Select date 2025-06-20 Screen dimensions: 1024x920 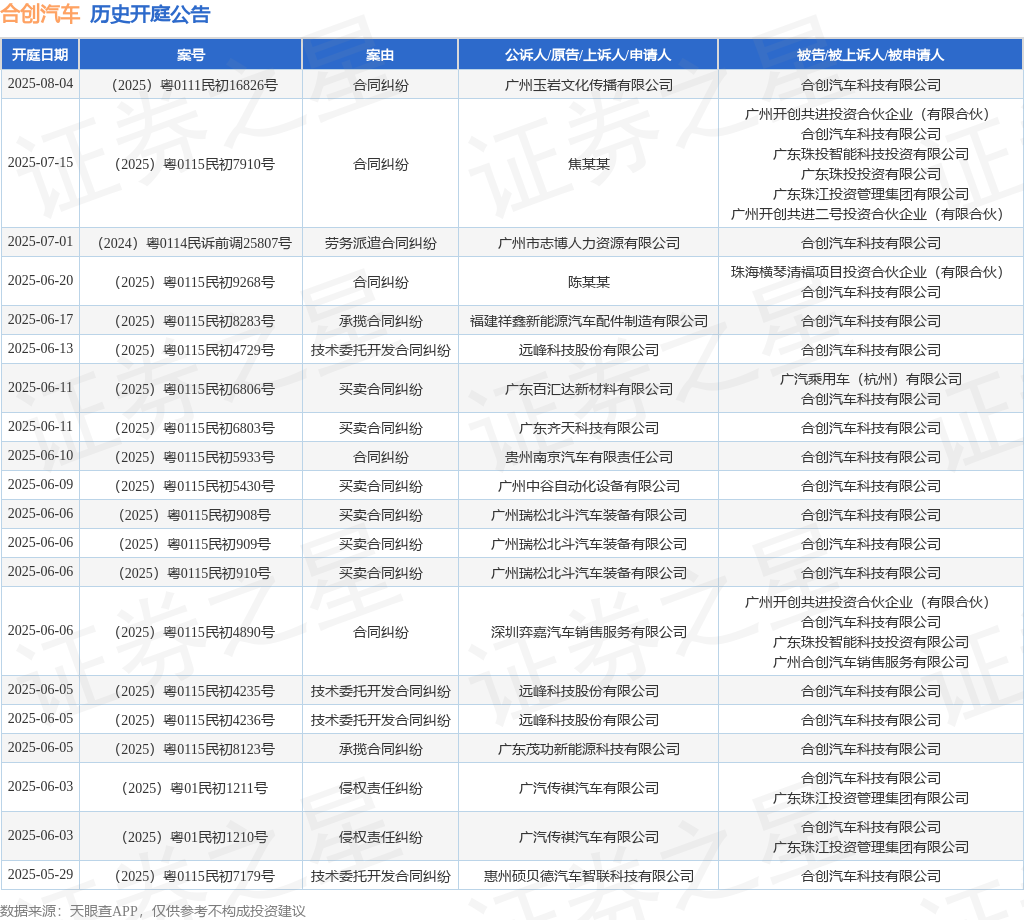coord(40,280)
